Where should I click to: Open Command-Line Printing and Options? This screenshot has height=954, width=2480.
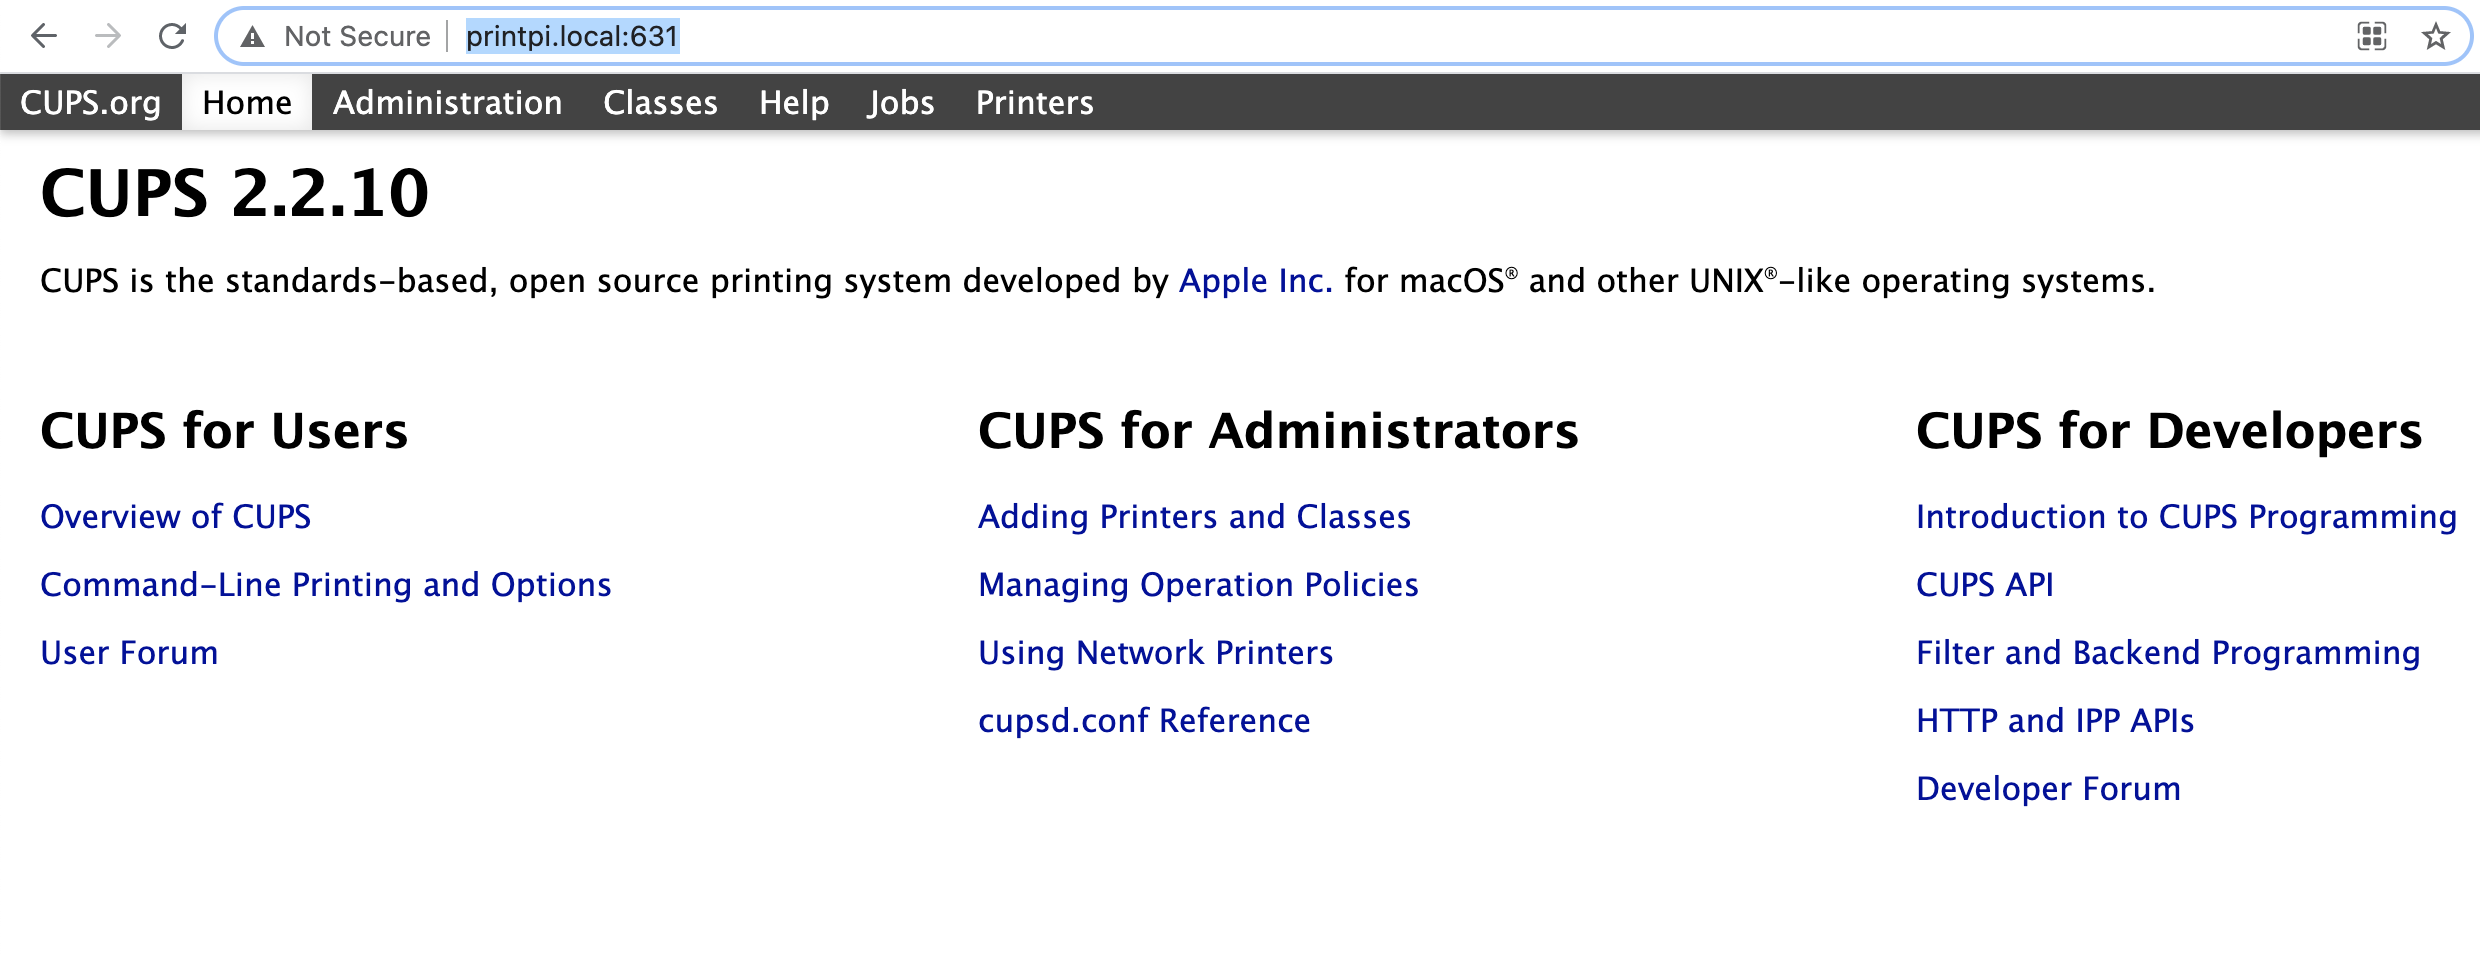point(325,585)
